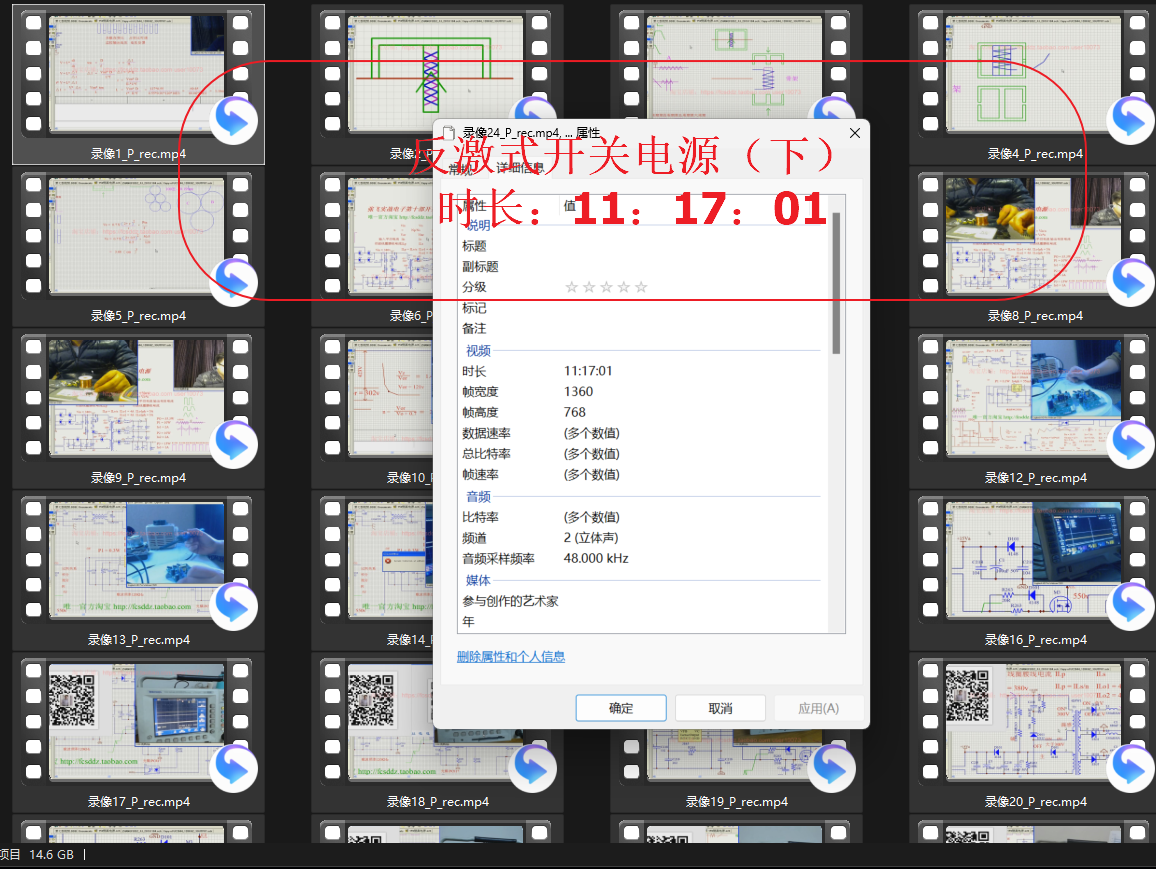
Task: Click the 音频 section header
Action: coord(478,496)
